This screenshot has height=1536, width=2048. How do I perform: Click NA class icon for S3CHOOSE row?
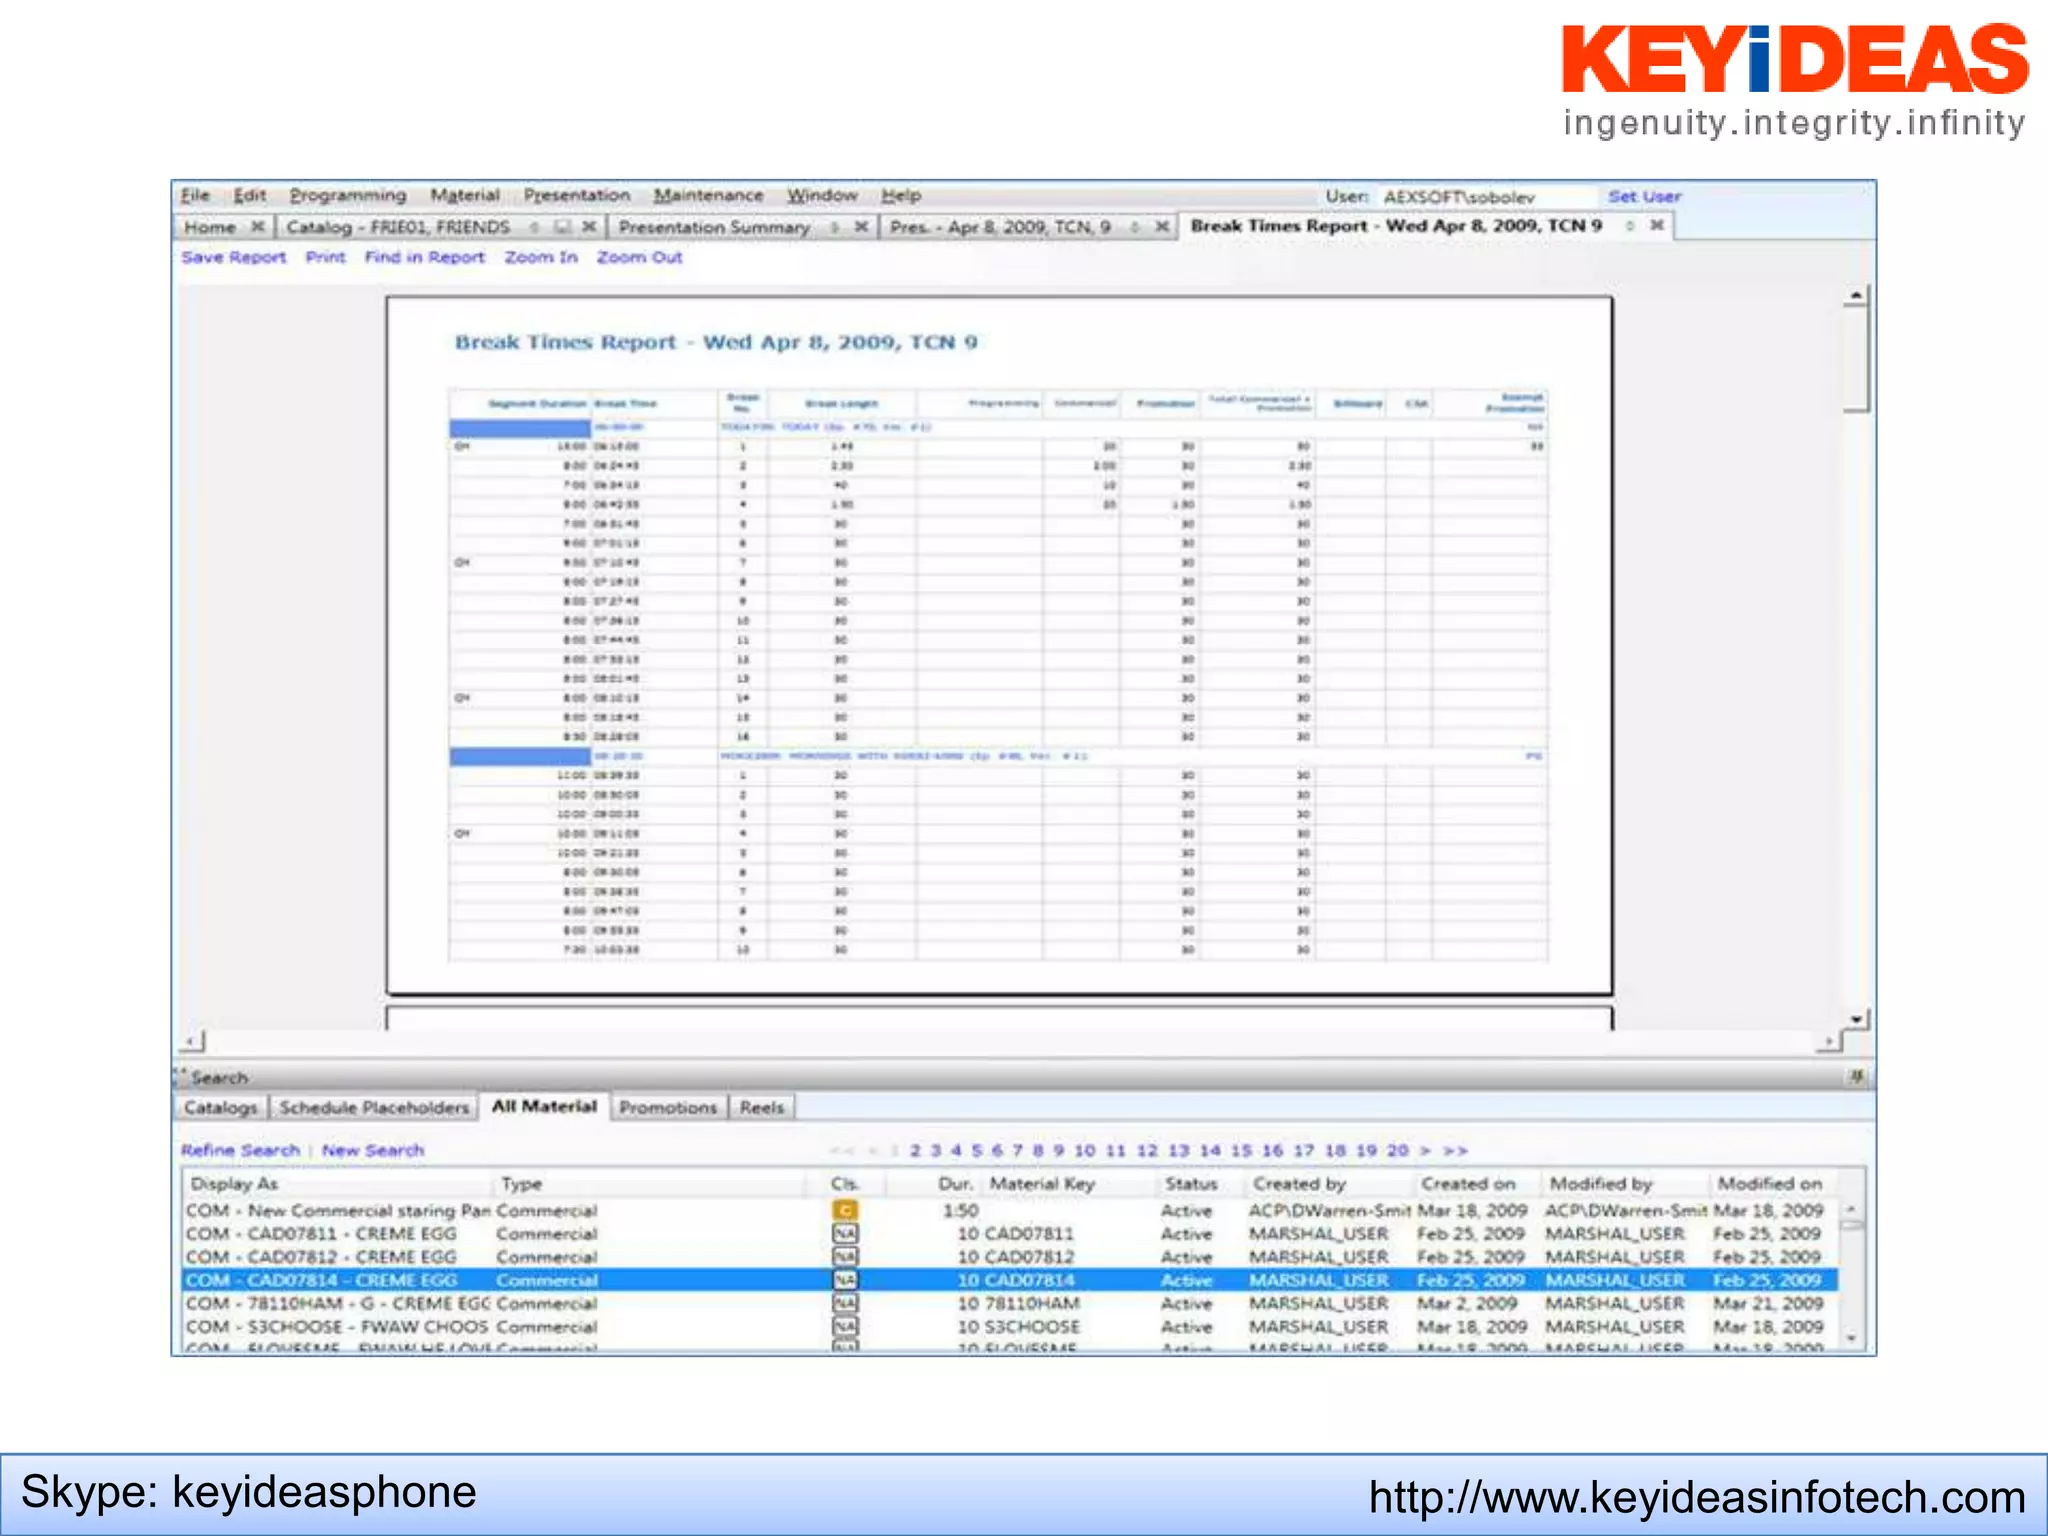pos(844,1327)
